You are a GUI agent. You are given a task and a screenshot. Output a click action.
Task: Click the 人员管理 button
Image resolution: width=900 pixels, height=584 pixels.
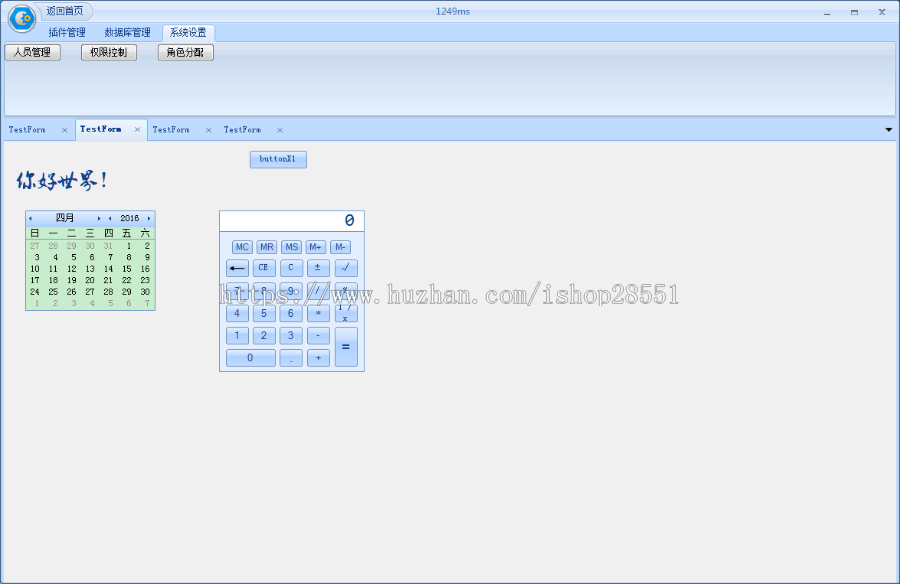click(33, 52)
